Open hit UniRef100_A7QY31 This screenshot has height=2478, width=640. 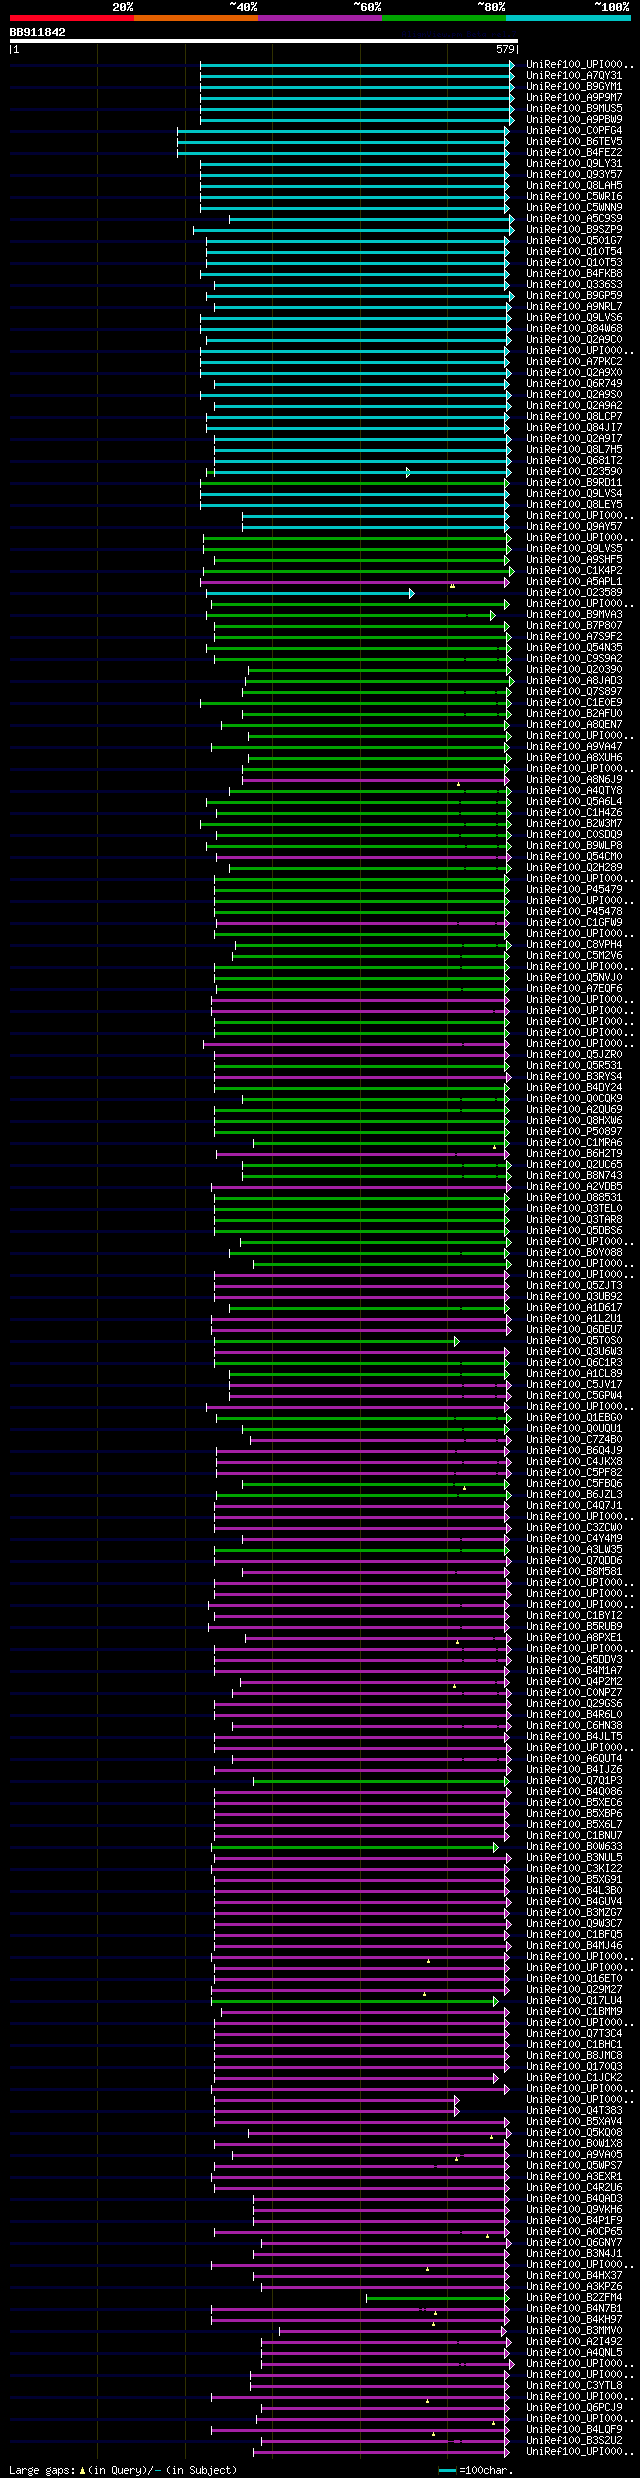574,76
